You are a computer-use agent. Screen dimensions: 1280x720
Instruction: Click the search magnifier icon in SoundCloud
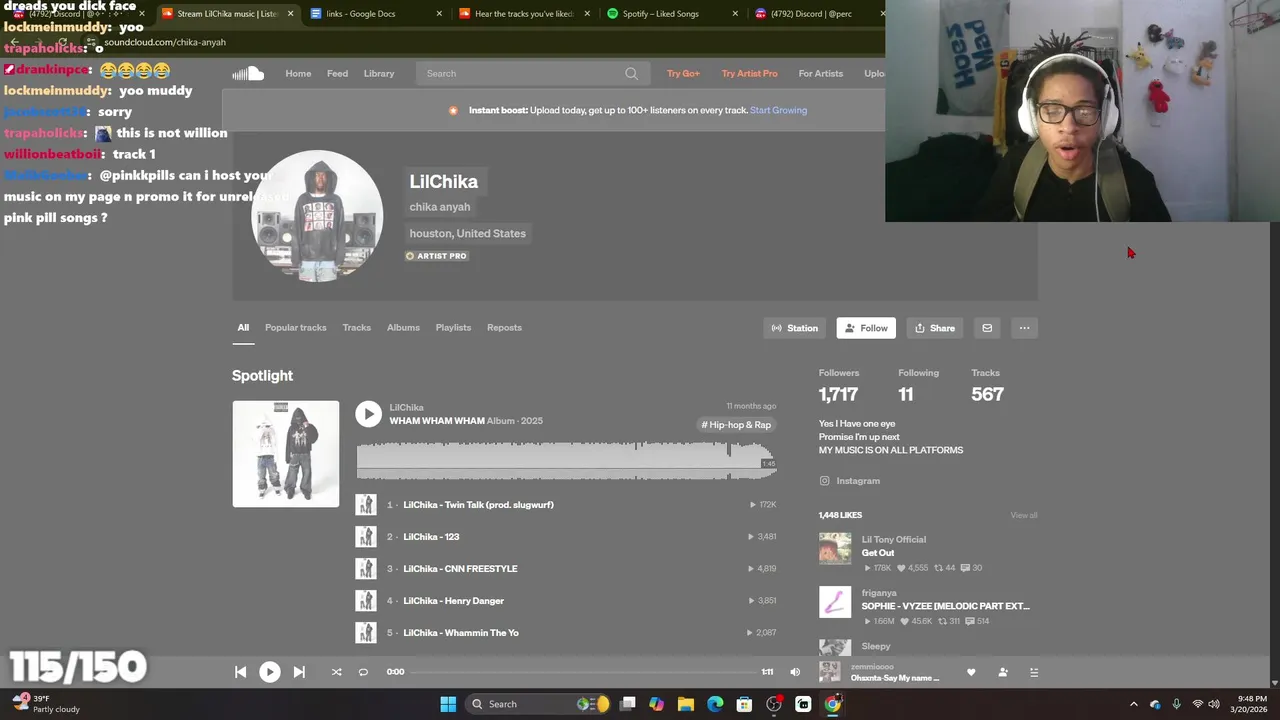[631, 73]
